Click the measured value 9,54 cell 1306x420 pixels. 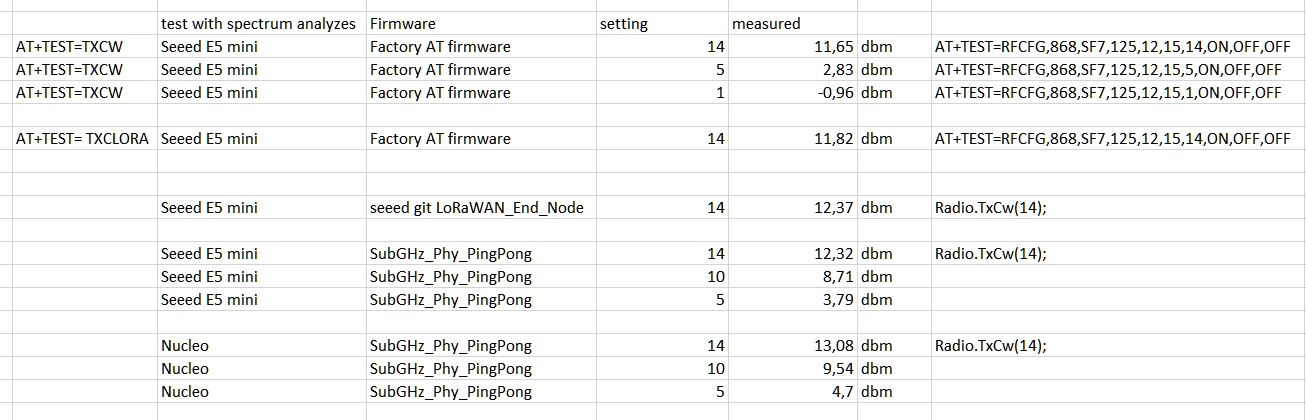pos(793,369)
